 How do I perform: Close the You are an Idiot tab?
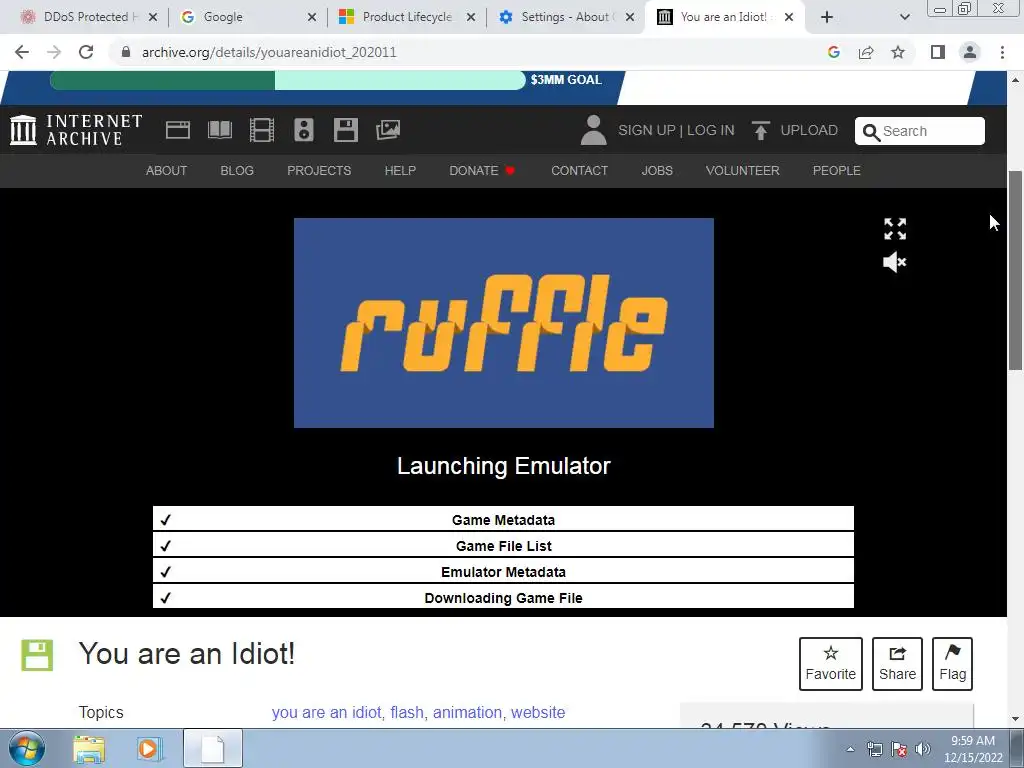[x=789, y=17]
